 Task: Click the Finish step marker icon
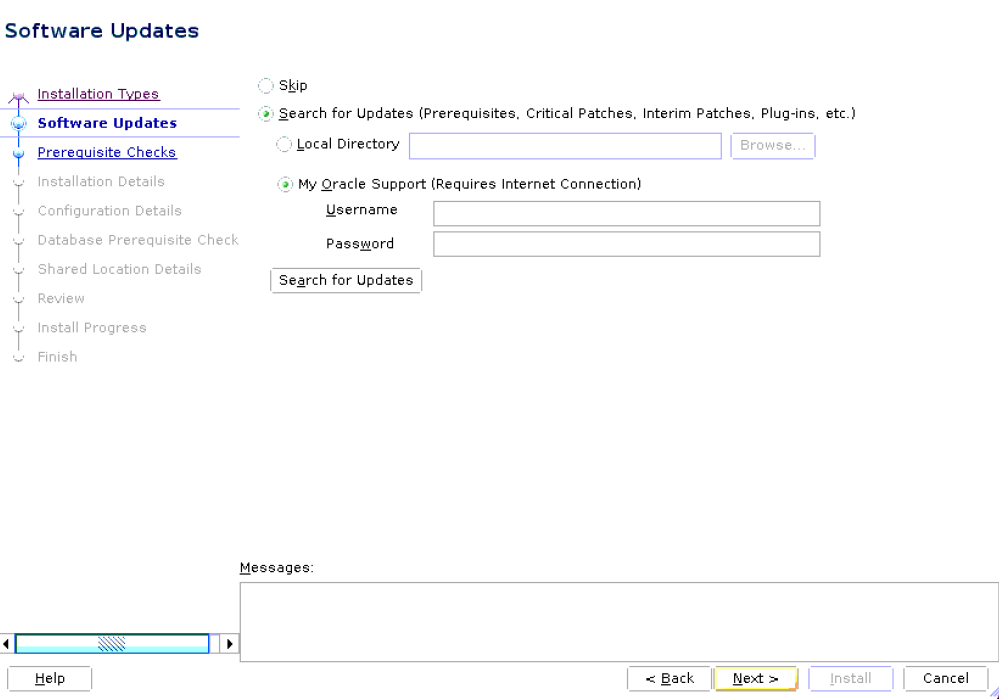click(x=19, y=357)
